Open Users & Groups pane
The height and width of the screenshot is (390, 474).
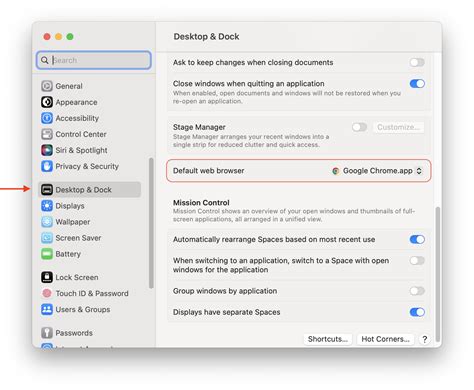click(x=89, y=309)
